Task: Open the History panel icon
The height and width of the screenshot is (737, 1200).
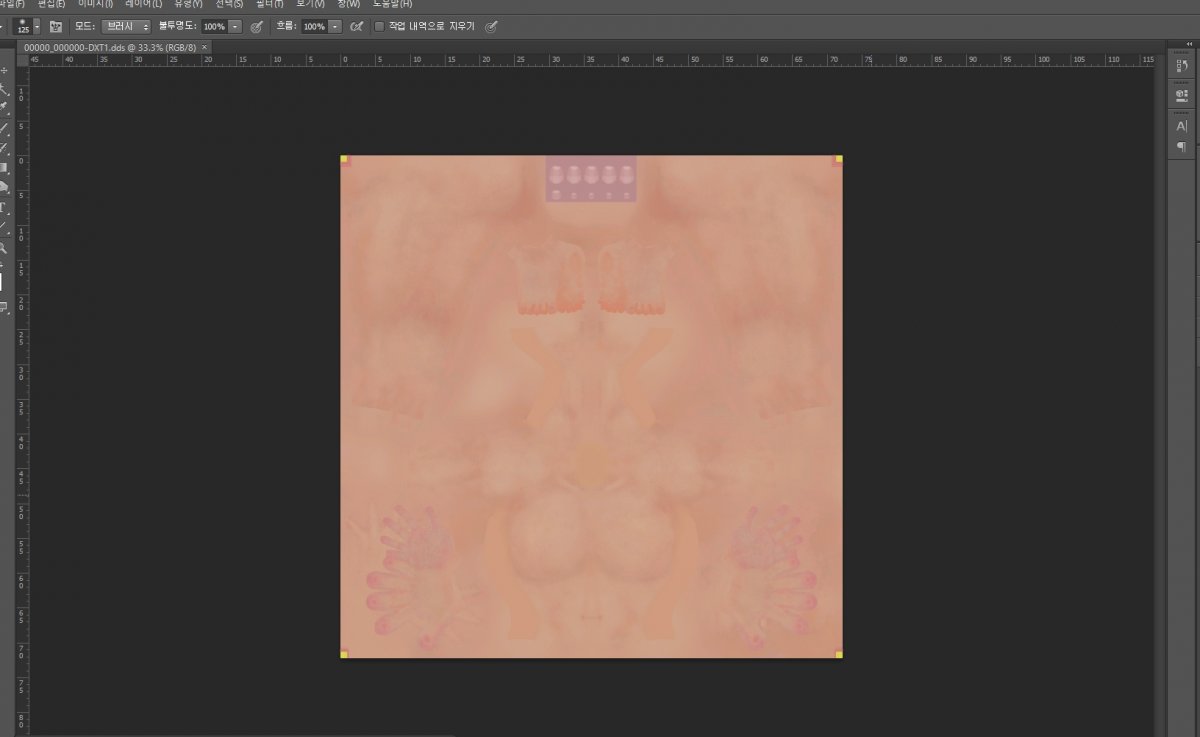Action: (1181, 66)
